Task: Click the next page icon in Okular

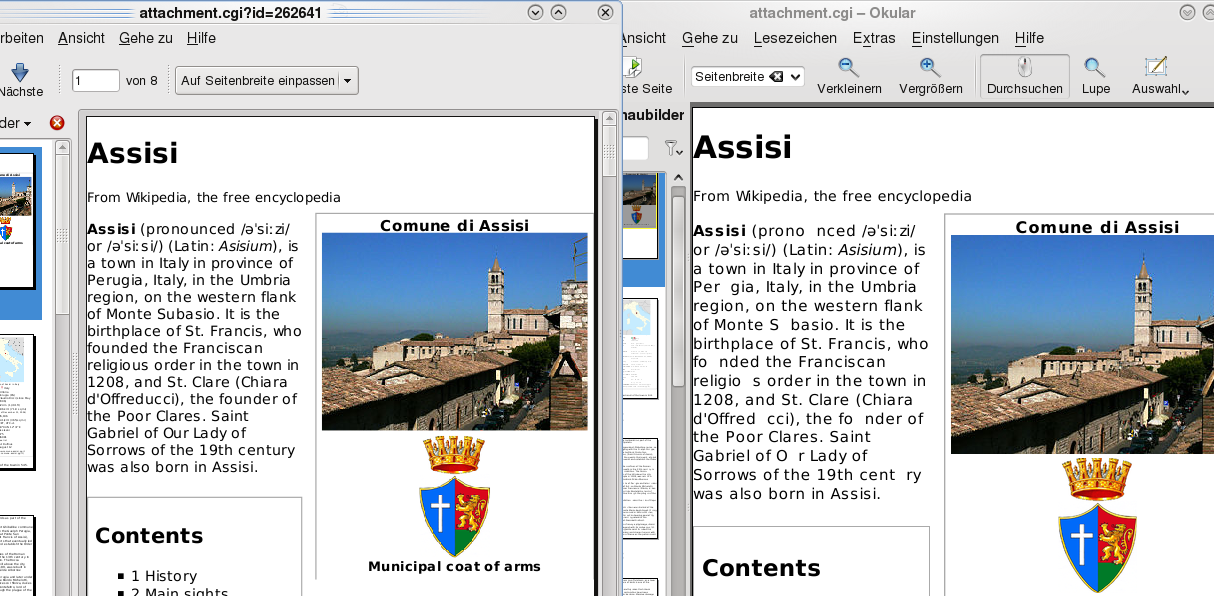Action: [633, 68]
